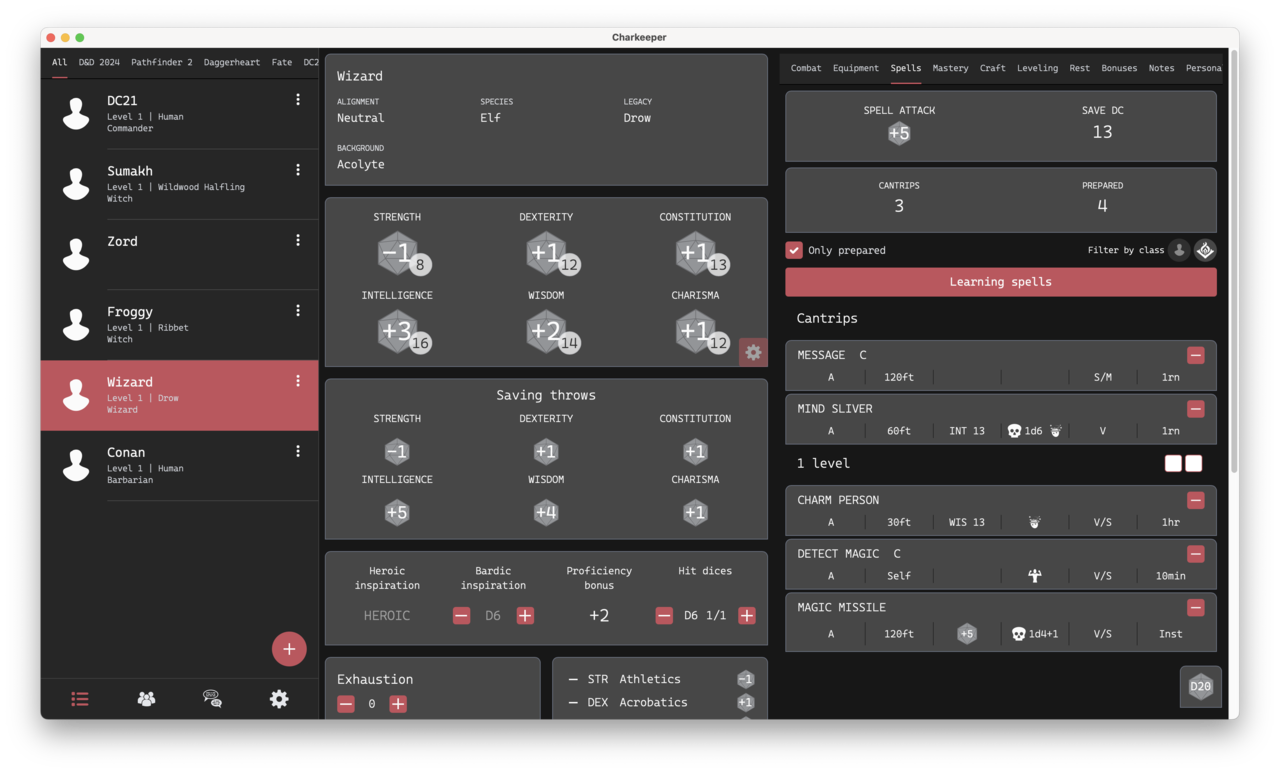Viewport: 1280px width, 773px height.
Task: Increase Exhaustion with plus button
Action: [398, 704]
